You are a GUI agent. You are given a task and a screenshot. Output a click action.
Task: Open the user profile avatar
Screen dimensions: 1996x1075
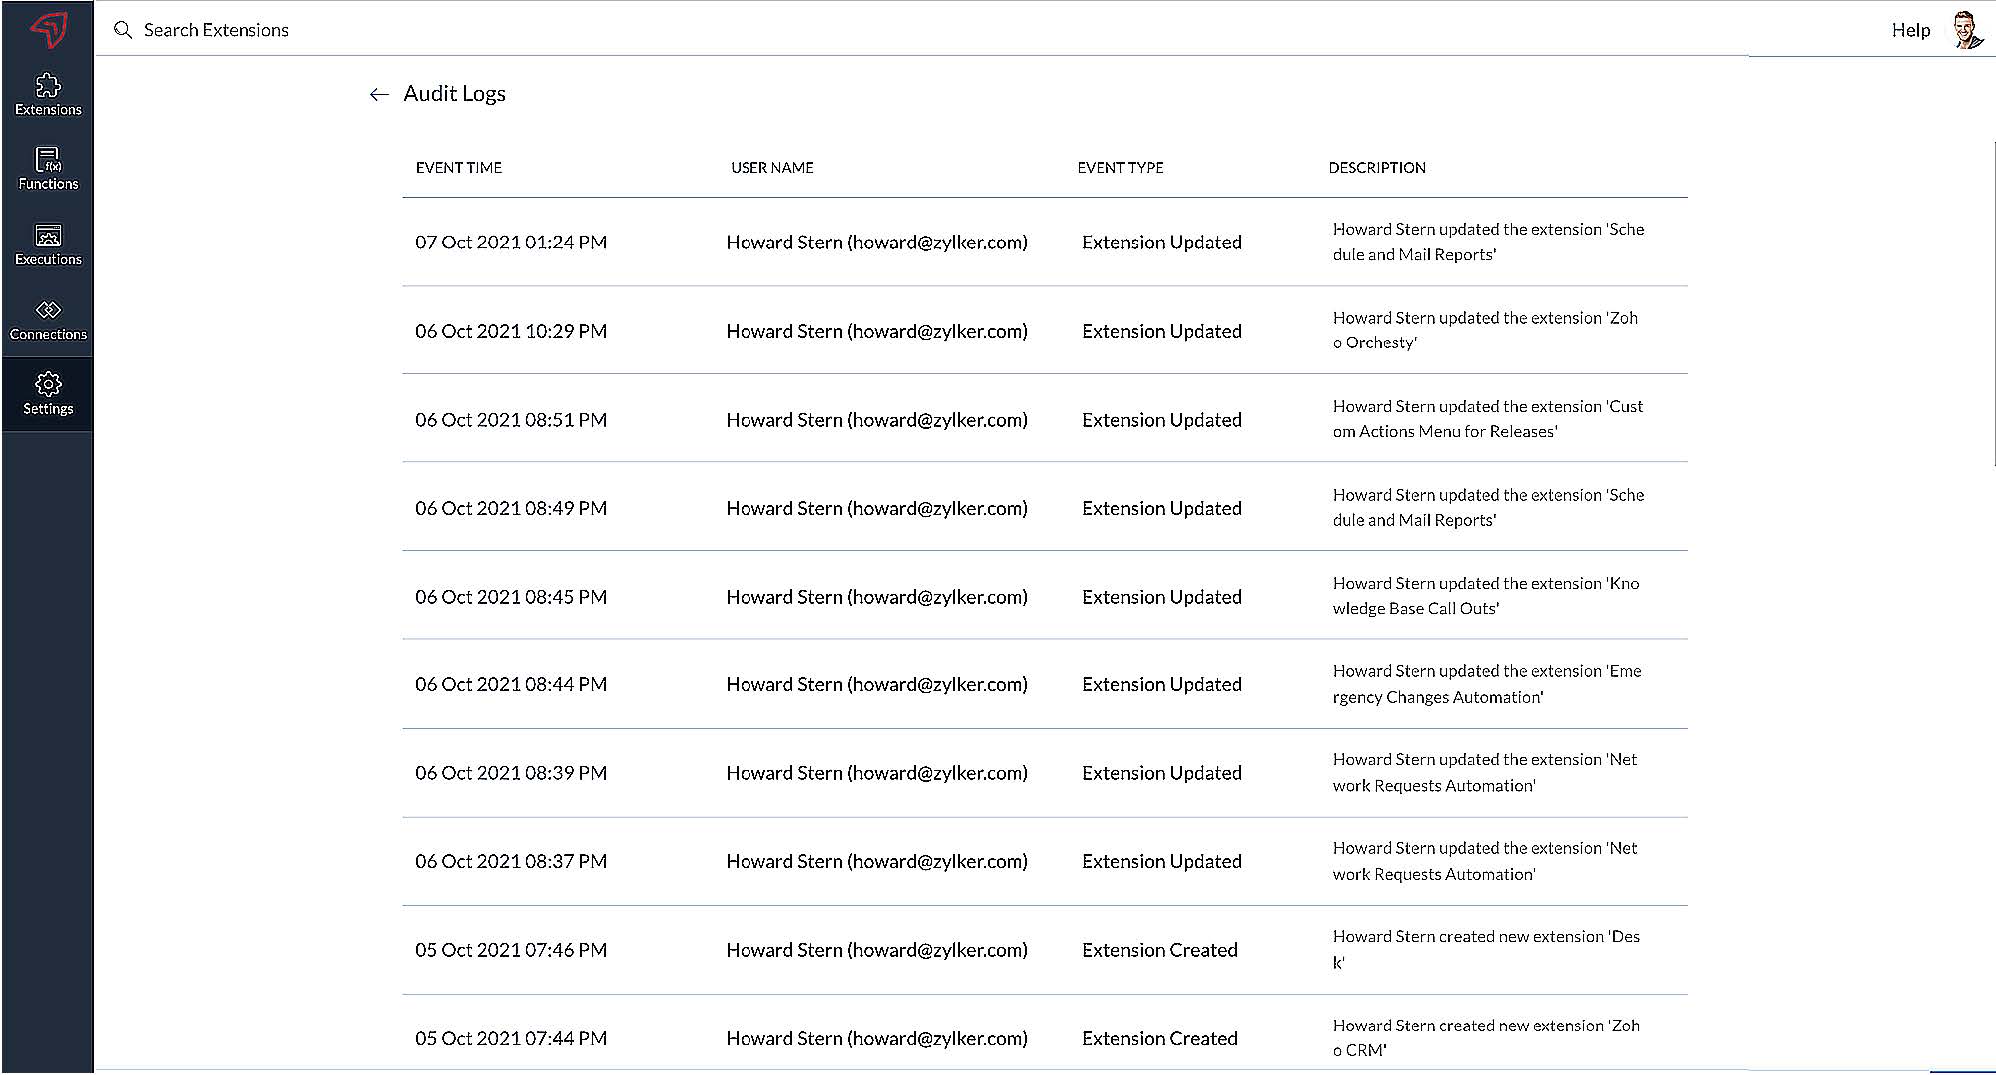point(1967,30)
